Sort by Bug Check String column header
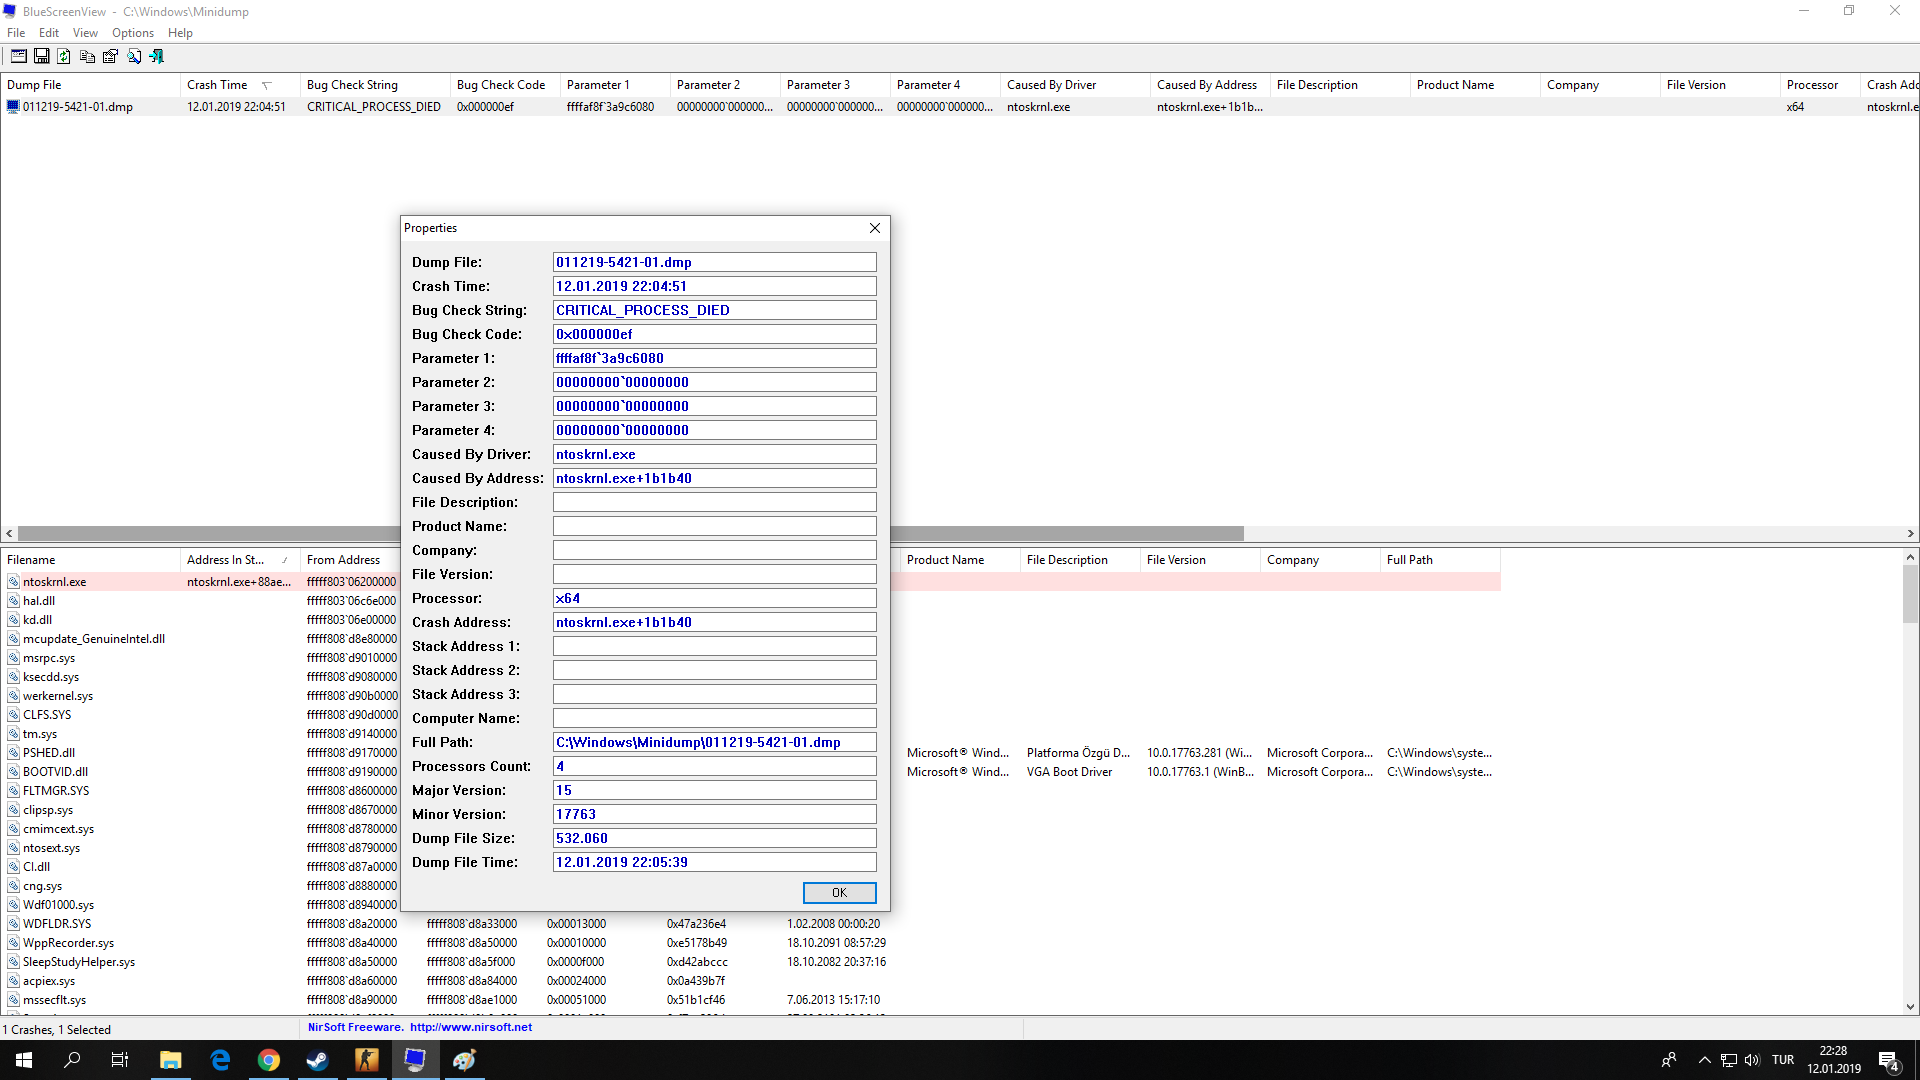Viewport: 1920px width, 1080px height. pos(375,85)
